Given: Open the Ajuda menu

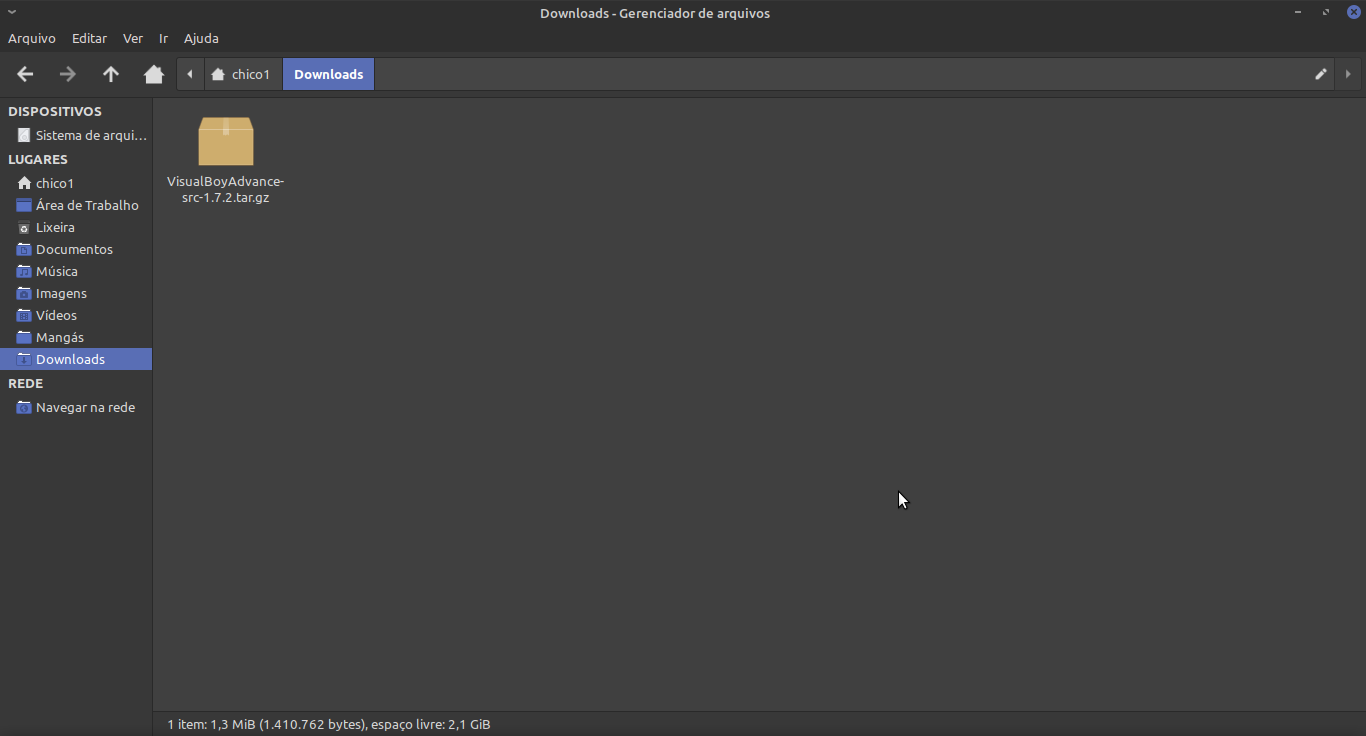Looking at the screenshot, I should click(201, 38).
